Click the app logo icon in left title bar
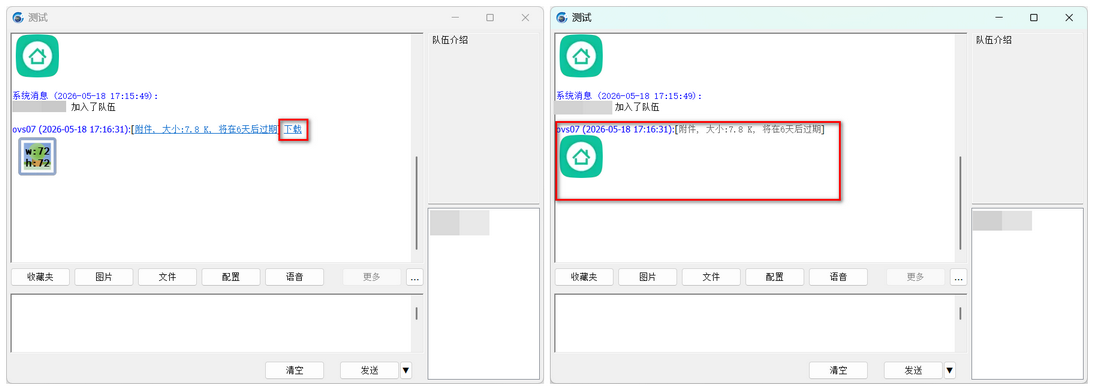The width and height of the screenshot is (1094, 390). click(17, 17)
